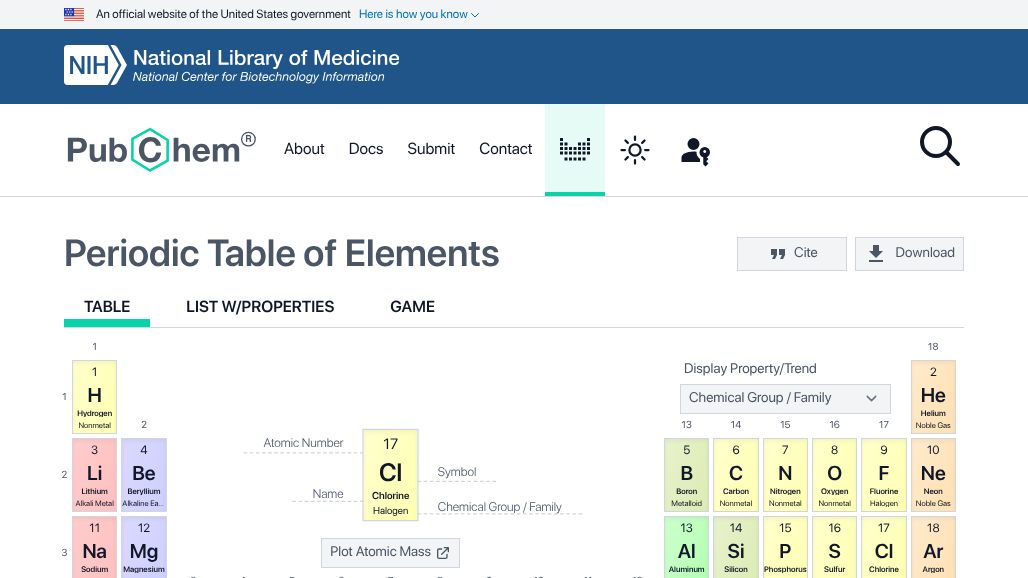Viewport: 1028px width, 578px height.
Task: Open the search magnifier icon
Action: coord(939,146)
